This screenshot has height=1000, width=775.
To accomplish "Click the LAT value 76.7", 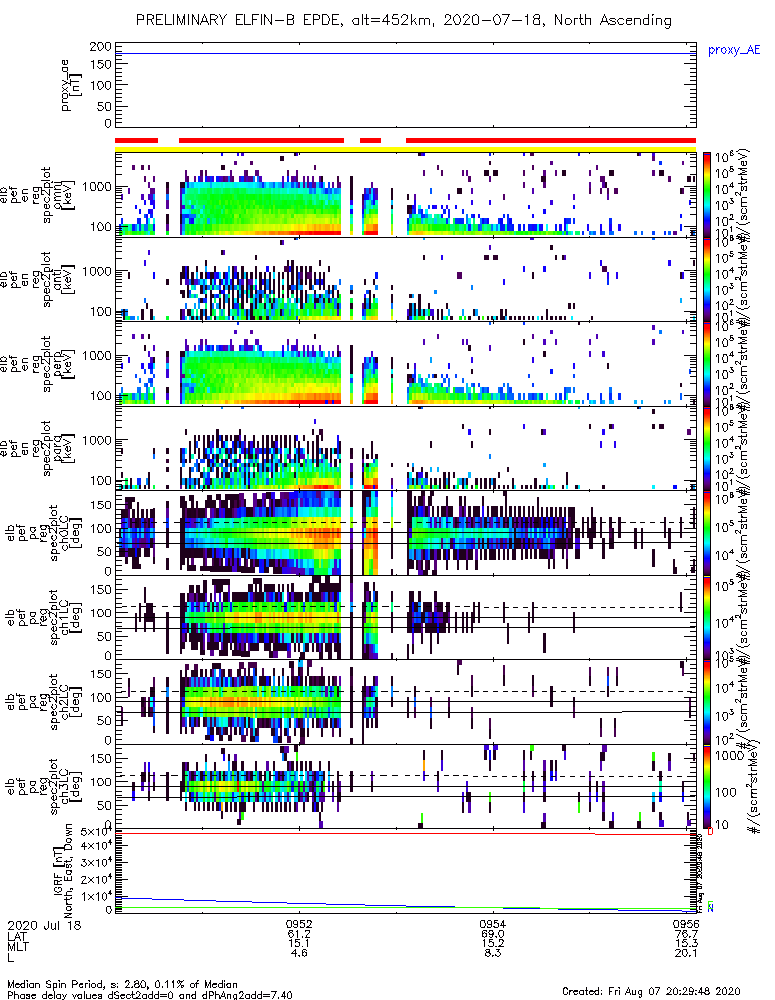I will 686,934.
